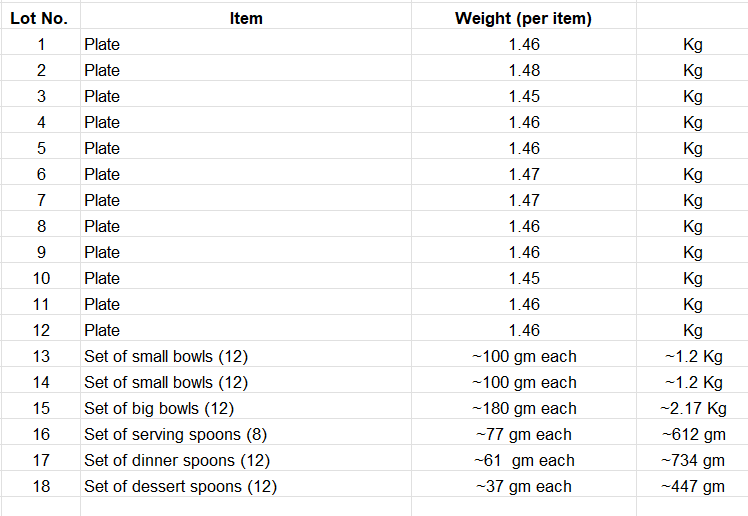Select the '~447 gm' total cell
This screenshot has height=516, width=748.
(x=692, y=486)
